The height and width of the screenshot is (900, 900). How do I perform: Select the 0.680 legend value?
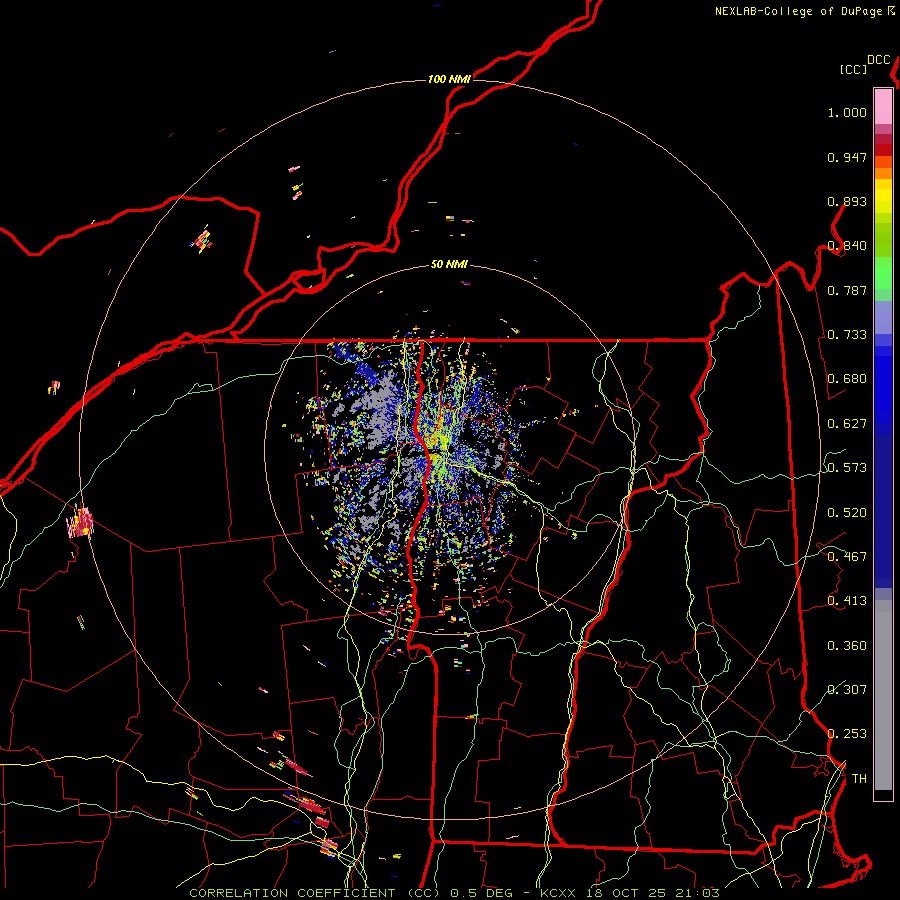pos(847,379)
